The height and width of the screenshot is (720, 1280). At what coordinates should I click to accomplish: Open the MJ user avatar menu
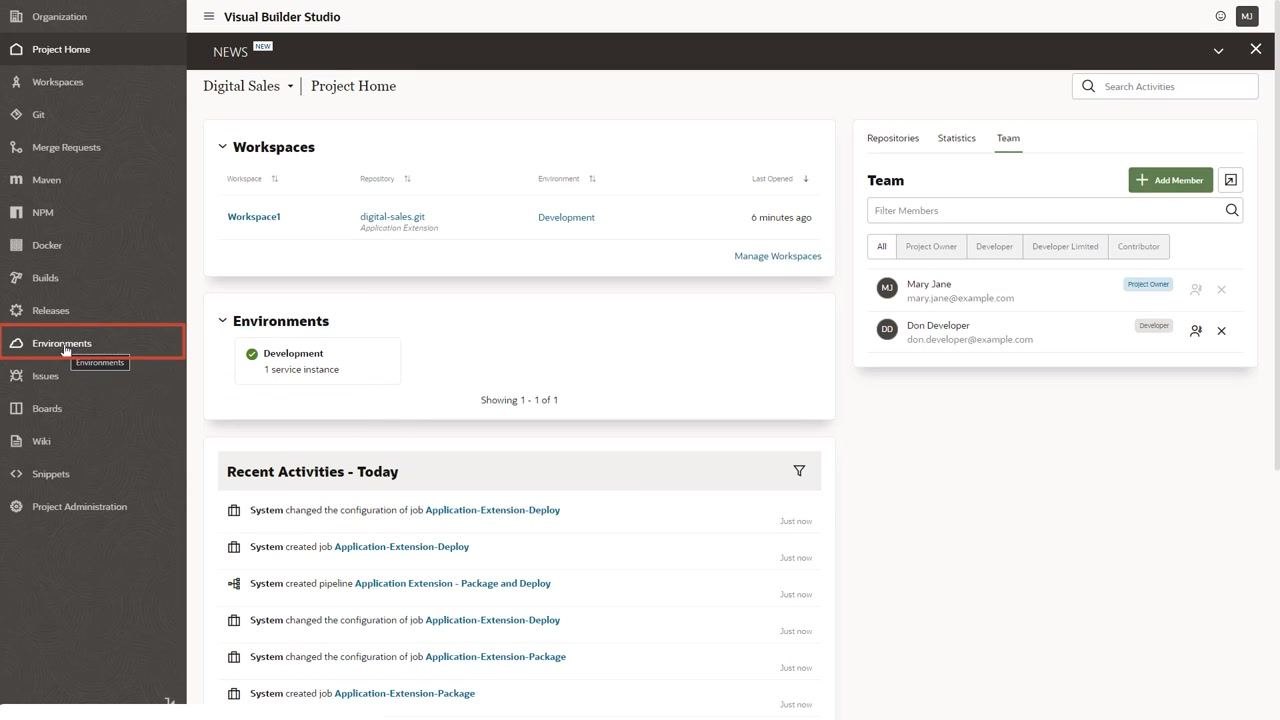[x=1247, y=16]
